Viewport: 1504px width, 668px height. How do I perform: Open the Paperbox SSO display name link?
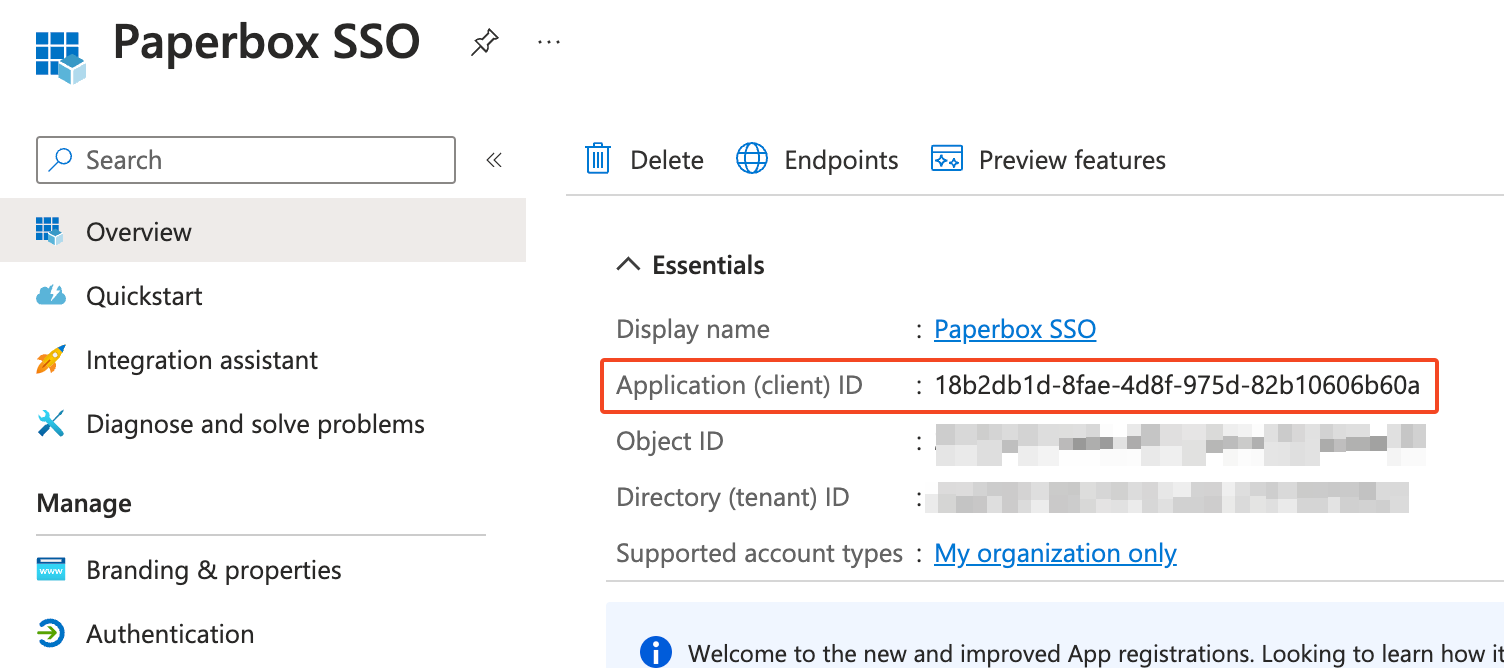[1014, 328]
